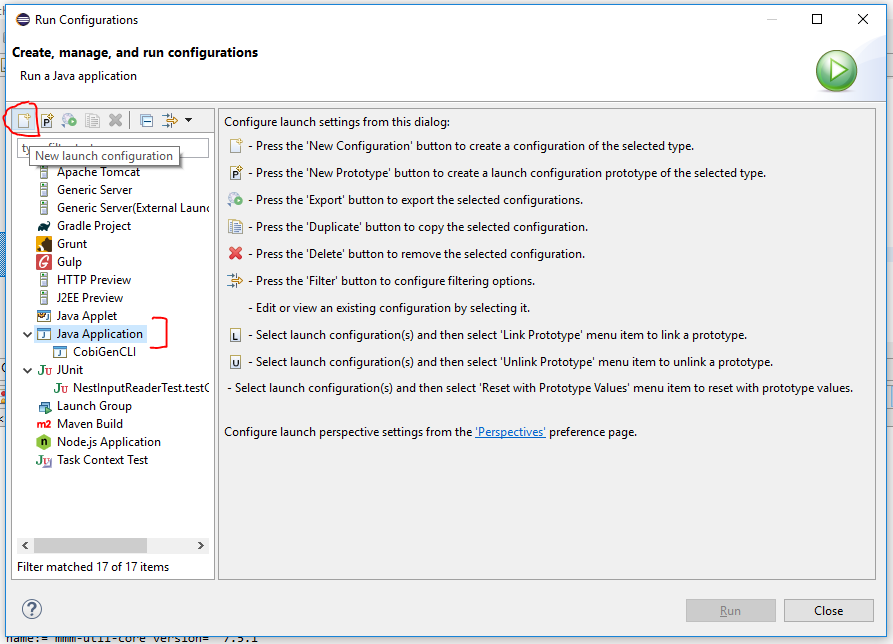Open the Filter button dropdown arrow
893x644 pixels.
tap(188, 120)
